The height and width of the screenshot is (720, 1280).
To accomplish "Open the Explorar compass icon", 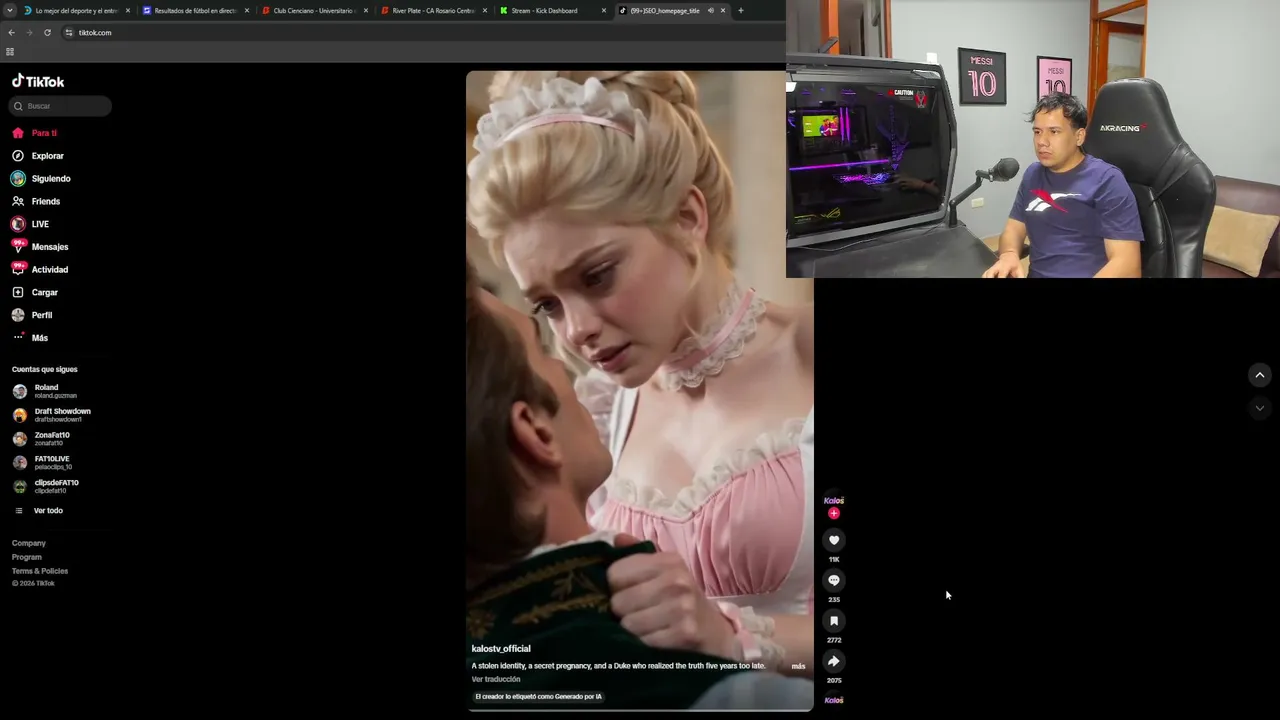I will tap(18, 156).
